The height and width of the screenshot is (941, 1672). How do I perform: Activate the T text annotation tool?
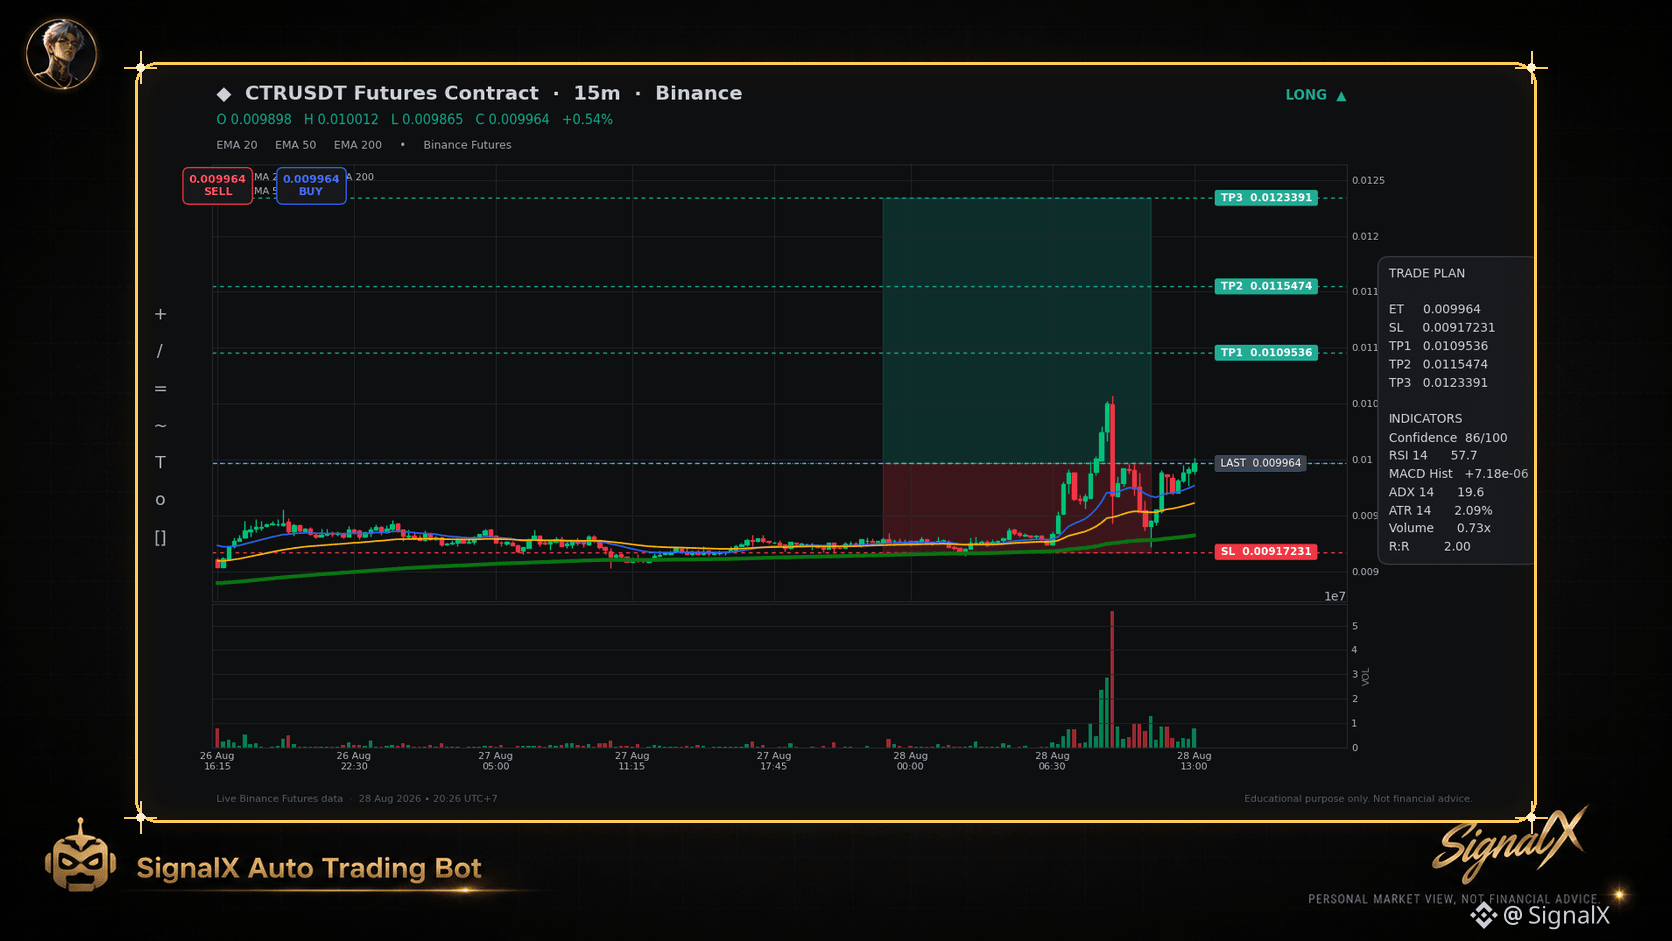(160, 462)
